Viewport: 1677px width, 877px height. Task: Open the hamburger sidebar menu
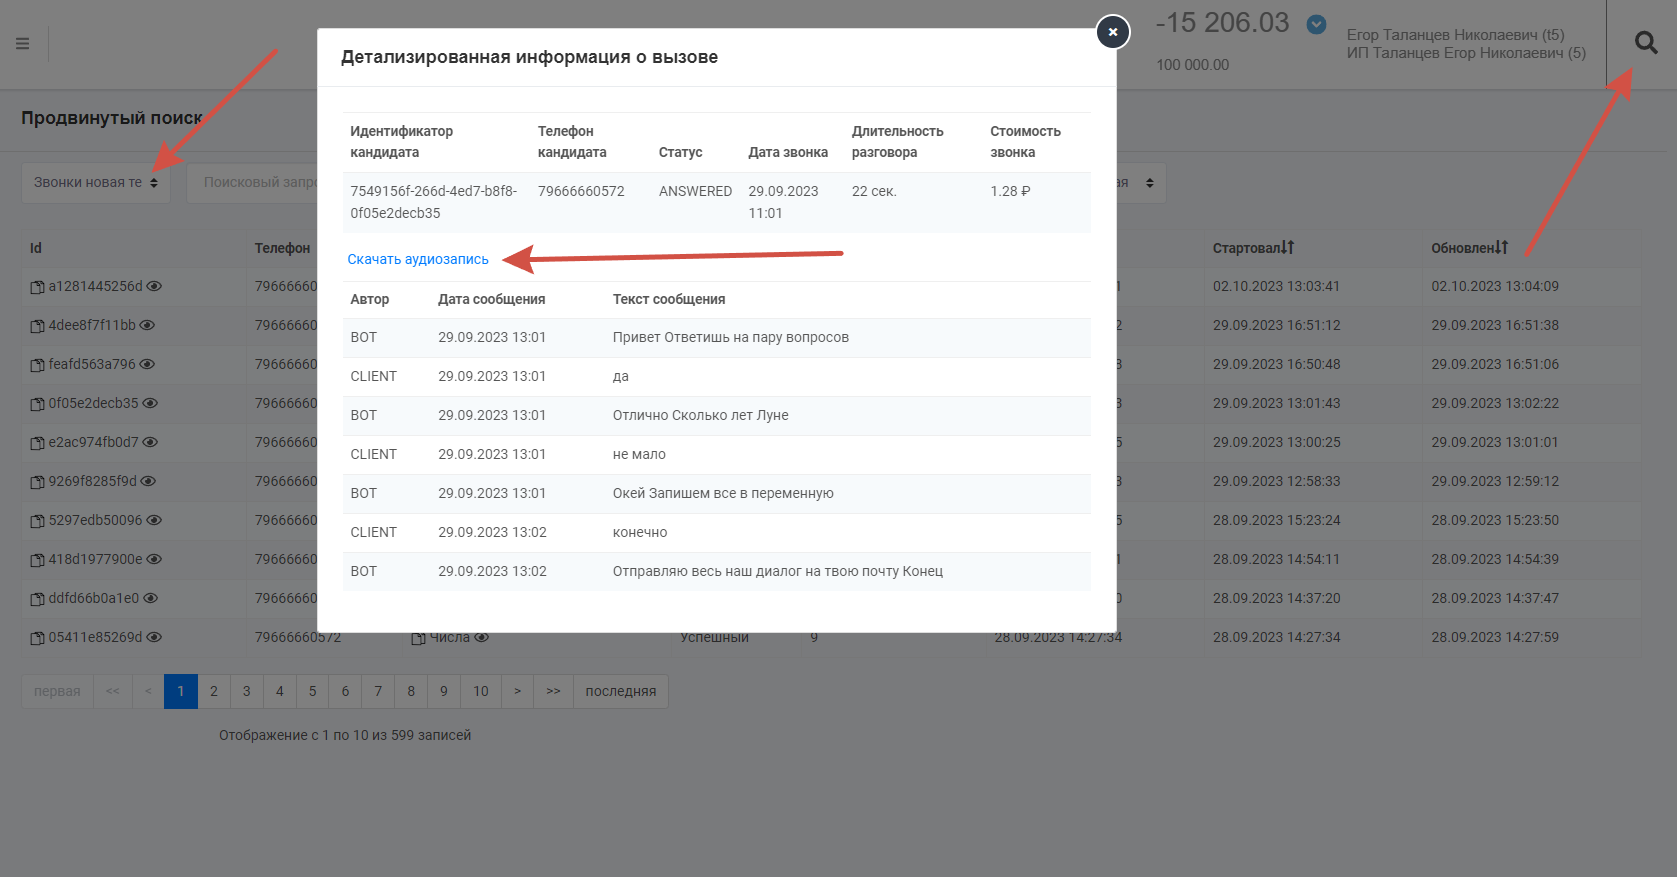pos(22,44)
